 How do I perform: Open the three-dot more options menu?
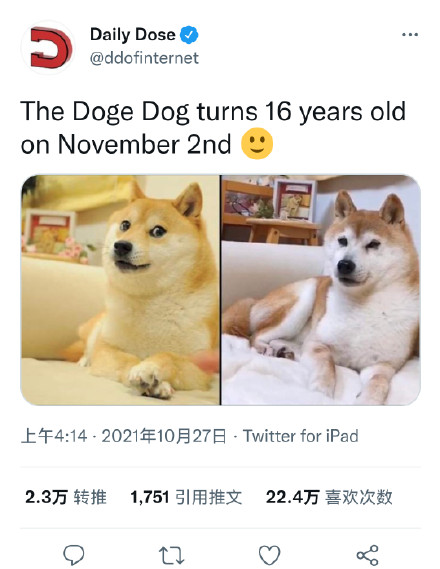pyautogui.click(x=410, y=35)
